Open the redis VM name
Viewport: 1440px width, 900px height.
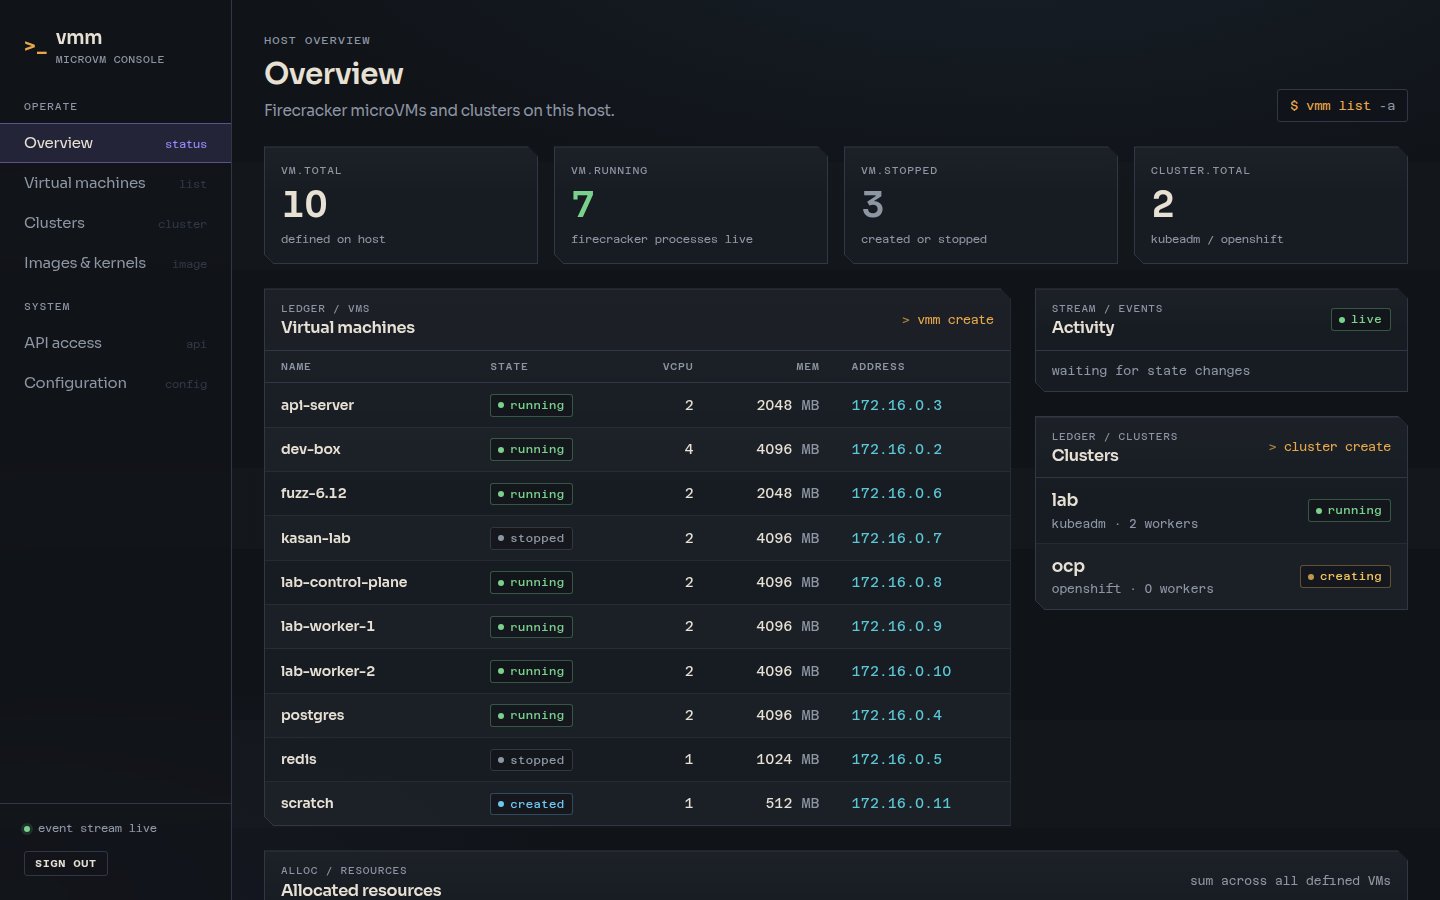coord(299,759)
